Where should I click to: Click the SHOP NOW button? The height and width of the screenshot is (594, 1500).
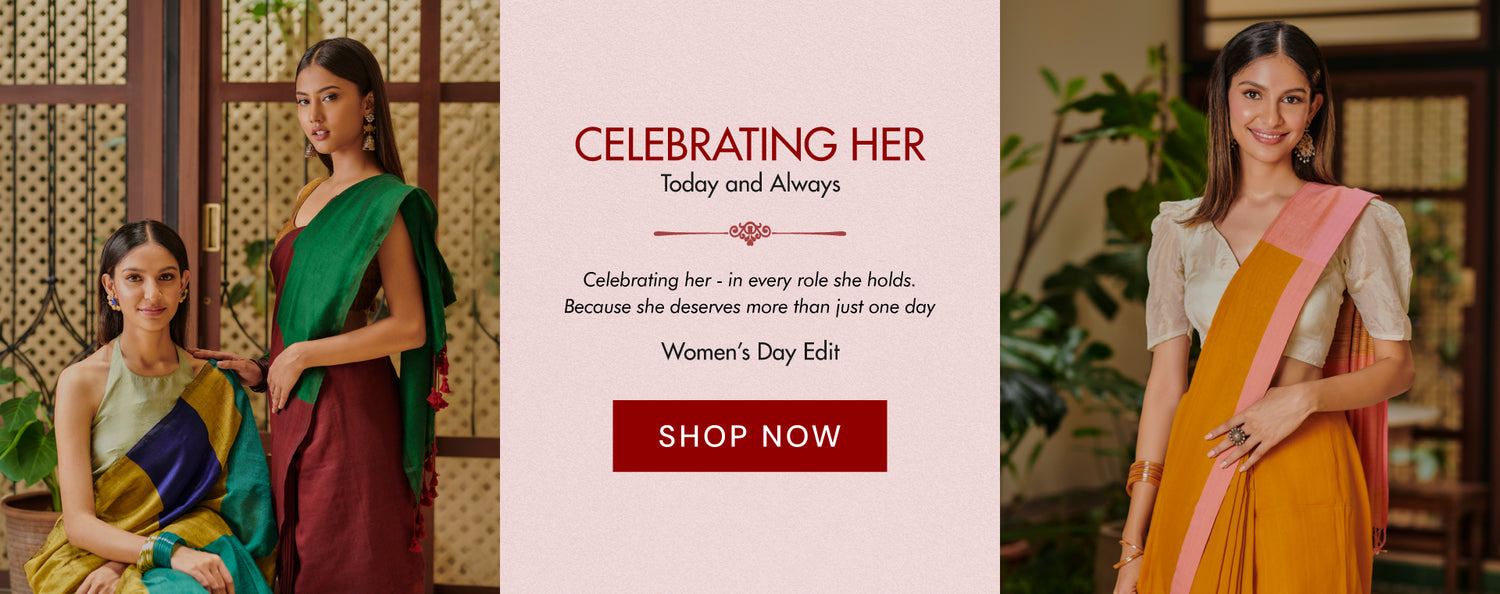(x=749, y=436)
